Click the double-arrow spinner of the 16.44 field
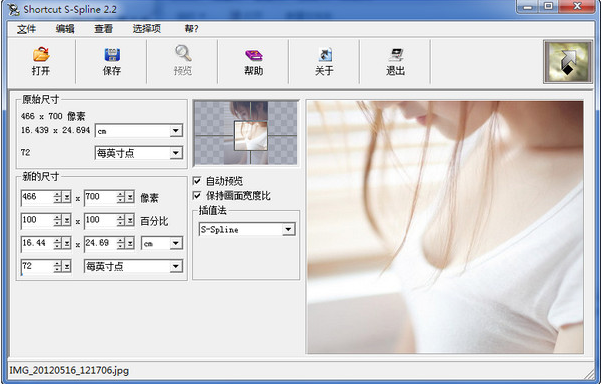 point(67,243)
